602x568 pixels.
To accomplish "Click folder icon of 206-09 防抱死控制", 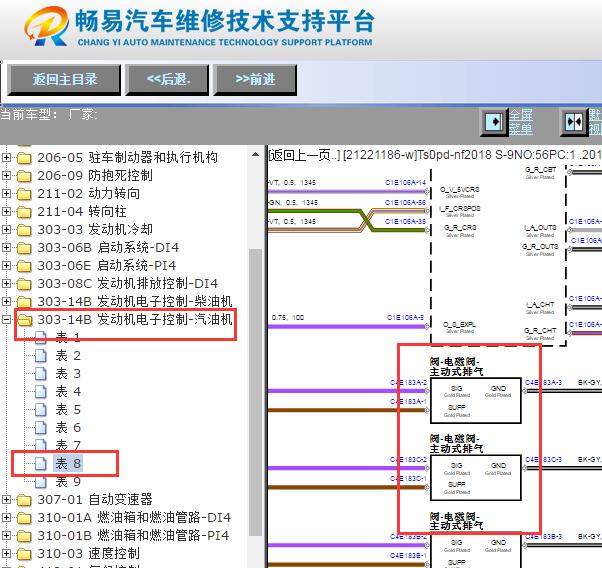I will click(x=24, y=176).
